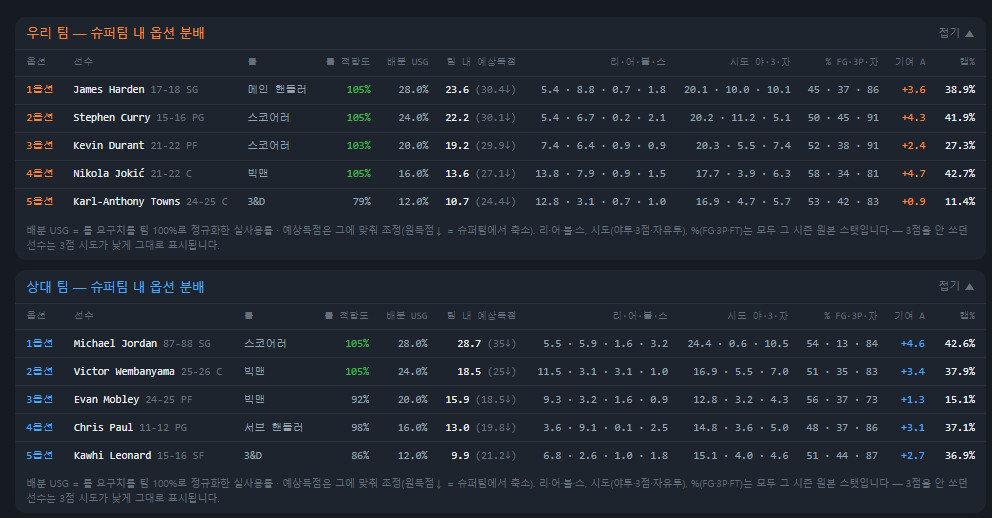Click the 41.9% value in Curry's row
992x518 pixels.
coord(960,118)
